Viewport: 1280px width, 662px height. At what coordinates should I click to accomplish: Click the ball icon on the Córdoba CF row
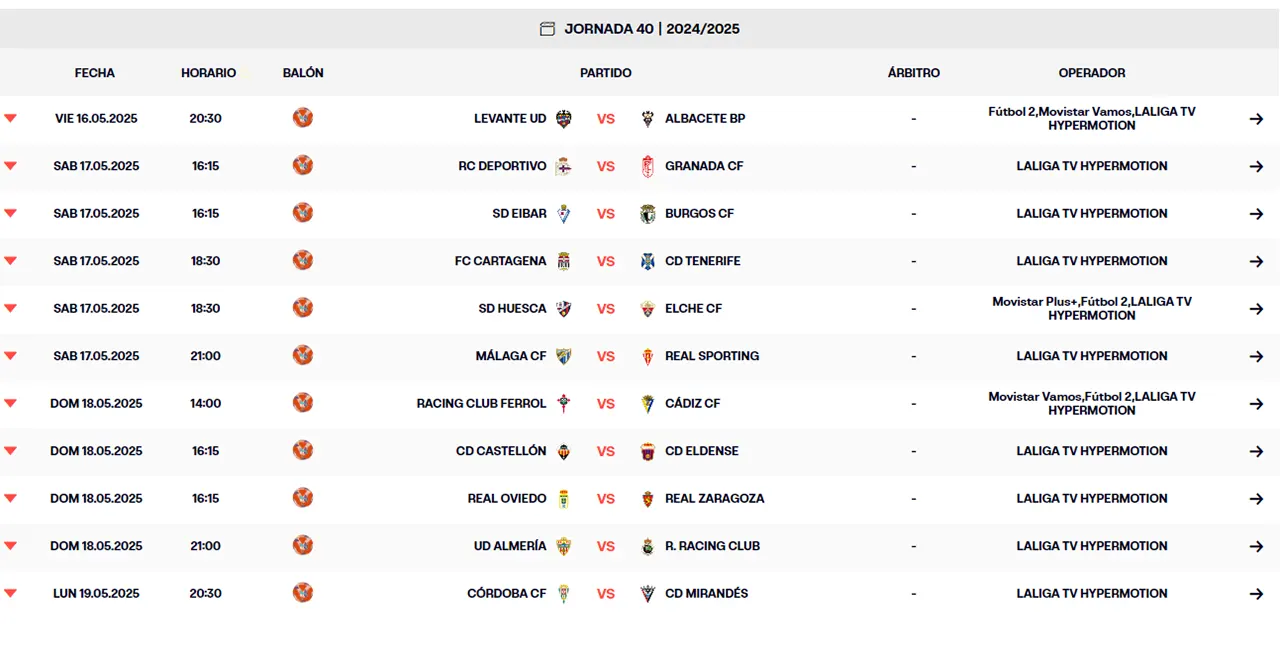click(x=303, y=593)
